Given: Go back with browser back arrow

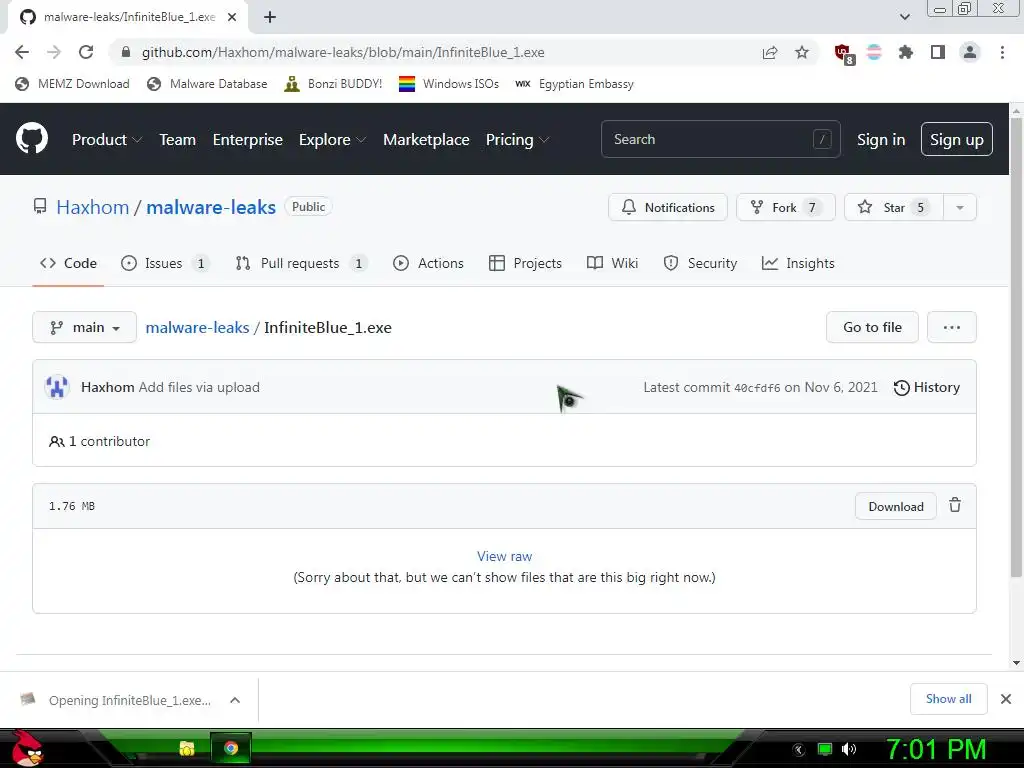Looking at the screenshot, I should [x=22, y=52].
